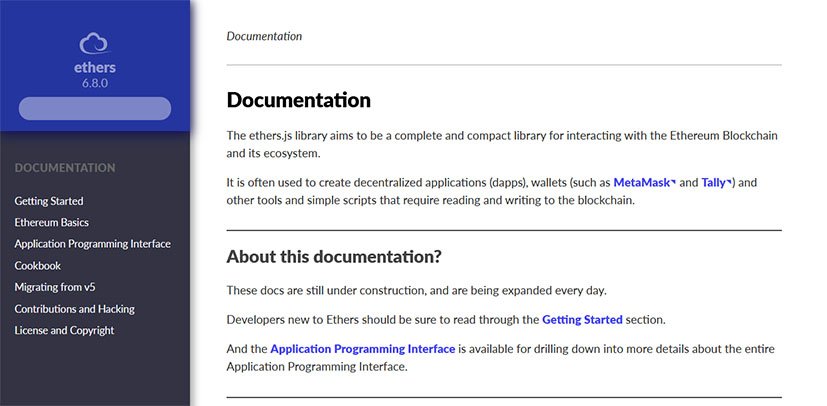This screenshot has width=827, height=406.
Task: Click the external-link arrow beside Tally
Action: [x=731, y=182]
